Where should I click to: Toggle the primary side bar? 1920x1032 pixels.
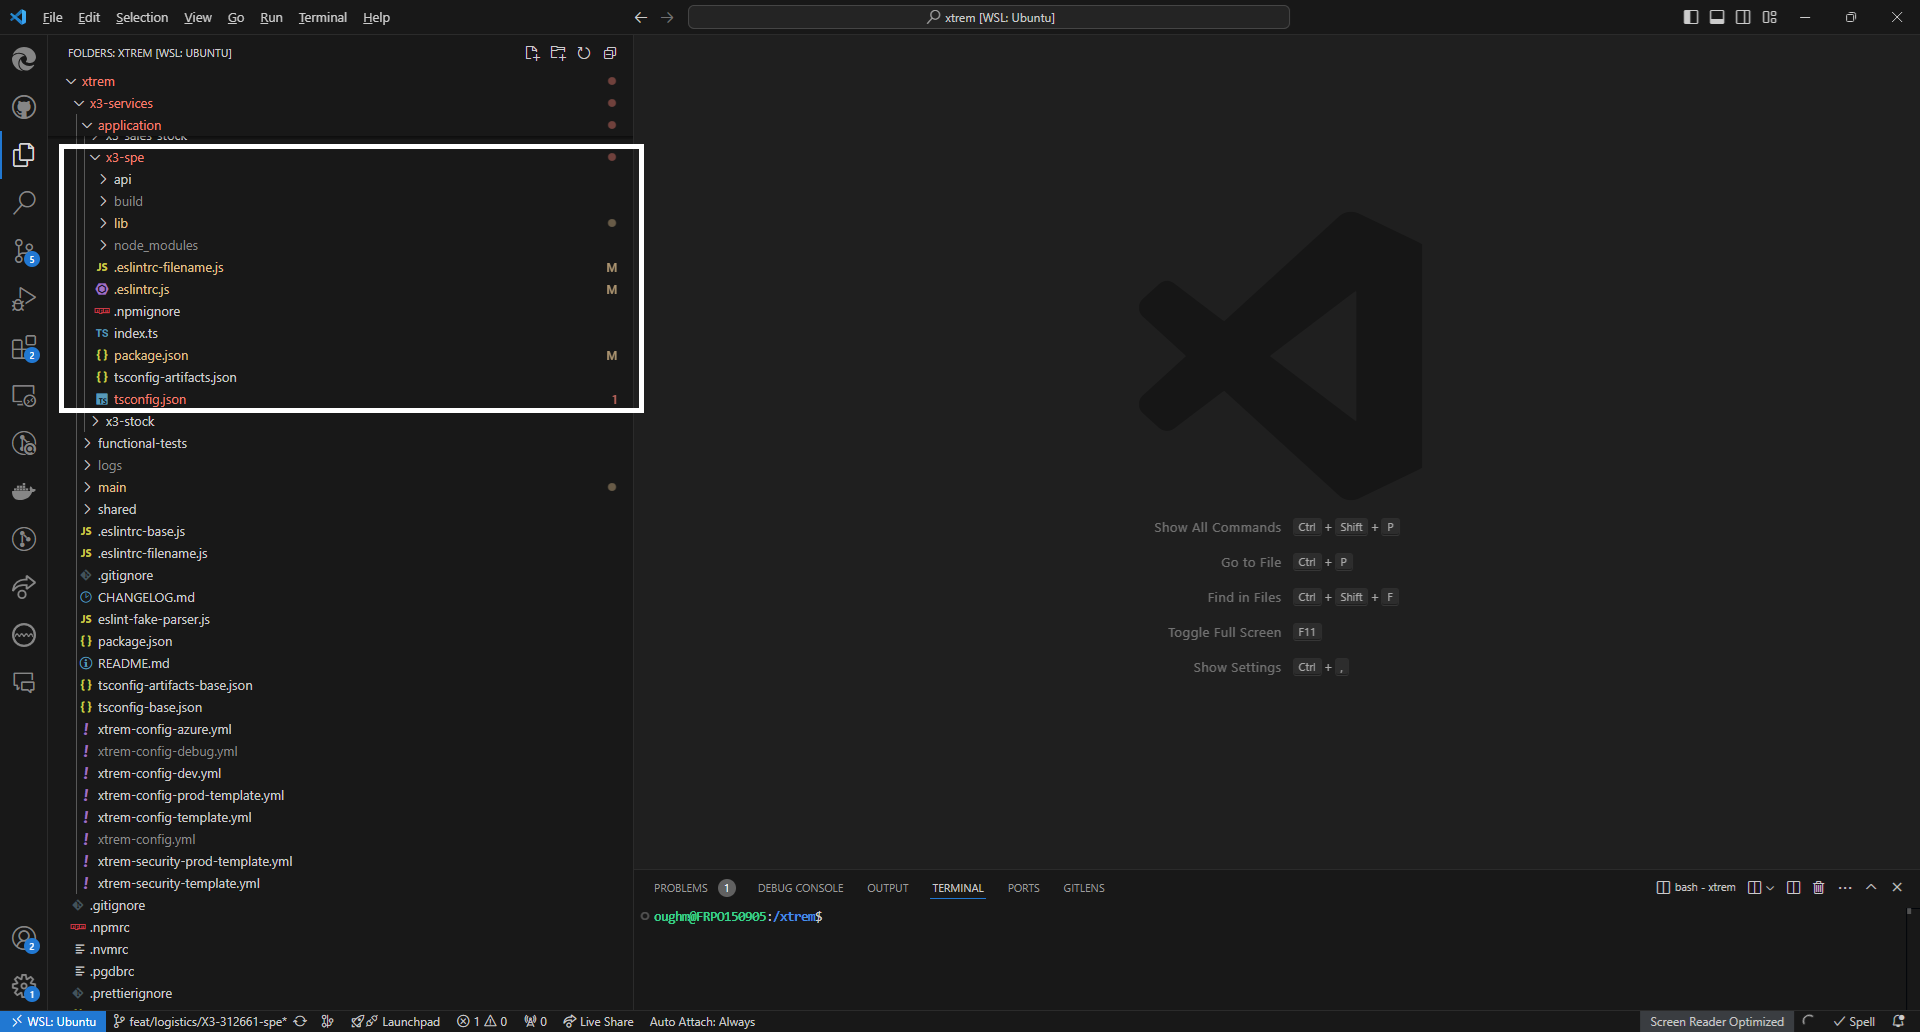1691,17
